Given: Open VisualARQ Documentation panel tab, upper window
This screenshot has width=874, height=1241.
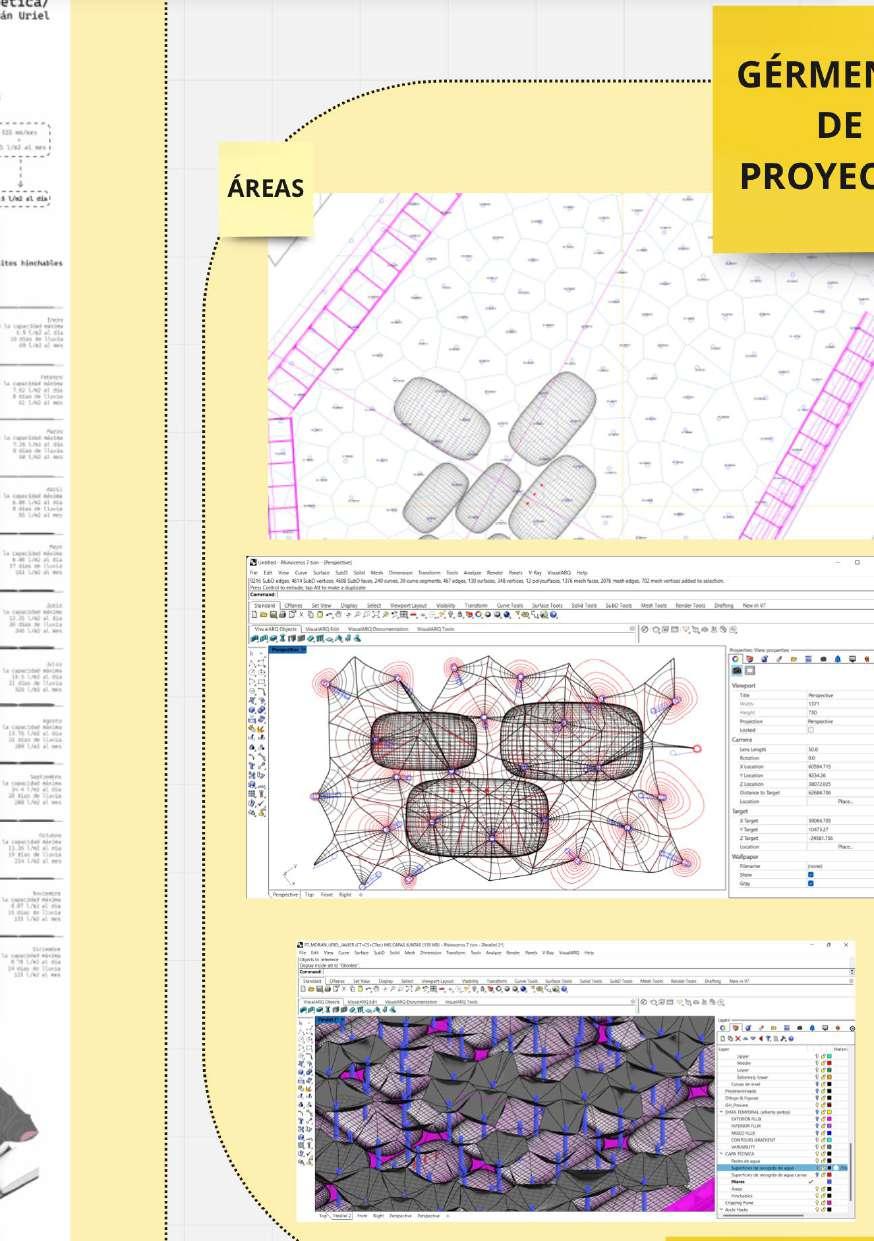Looking at the screenshot, I should tap(378, 629).
